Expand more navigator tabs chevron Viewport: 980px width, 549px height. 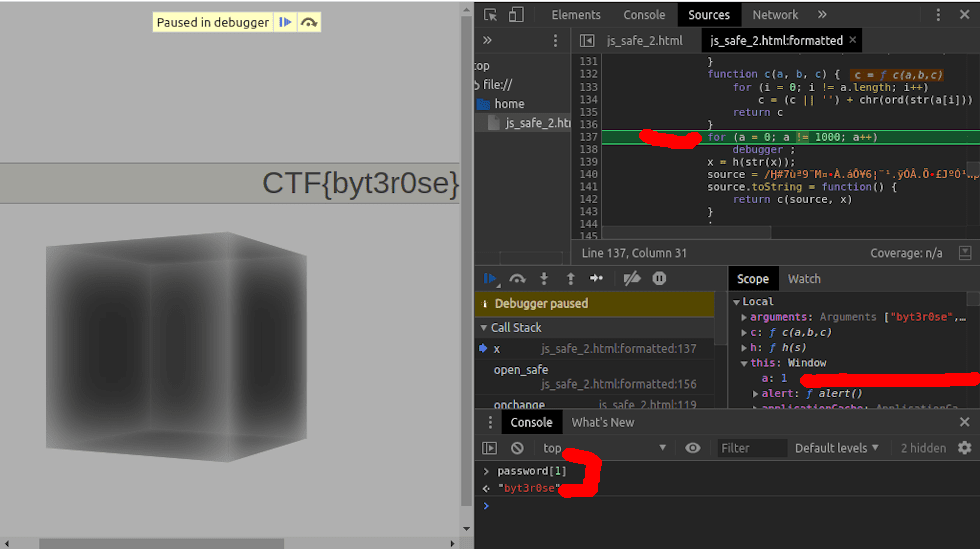click(487, 41)
